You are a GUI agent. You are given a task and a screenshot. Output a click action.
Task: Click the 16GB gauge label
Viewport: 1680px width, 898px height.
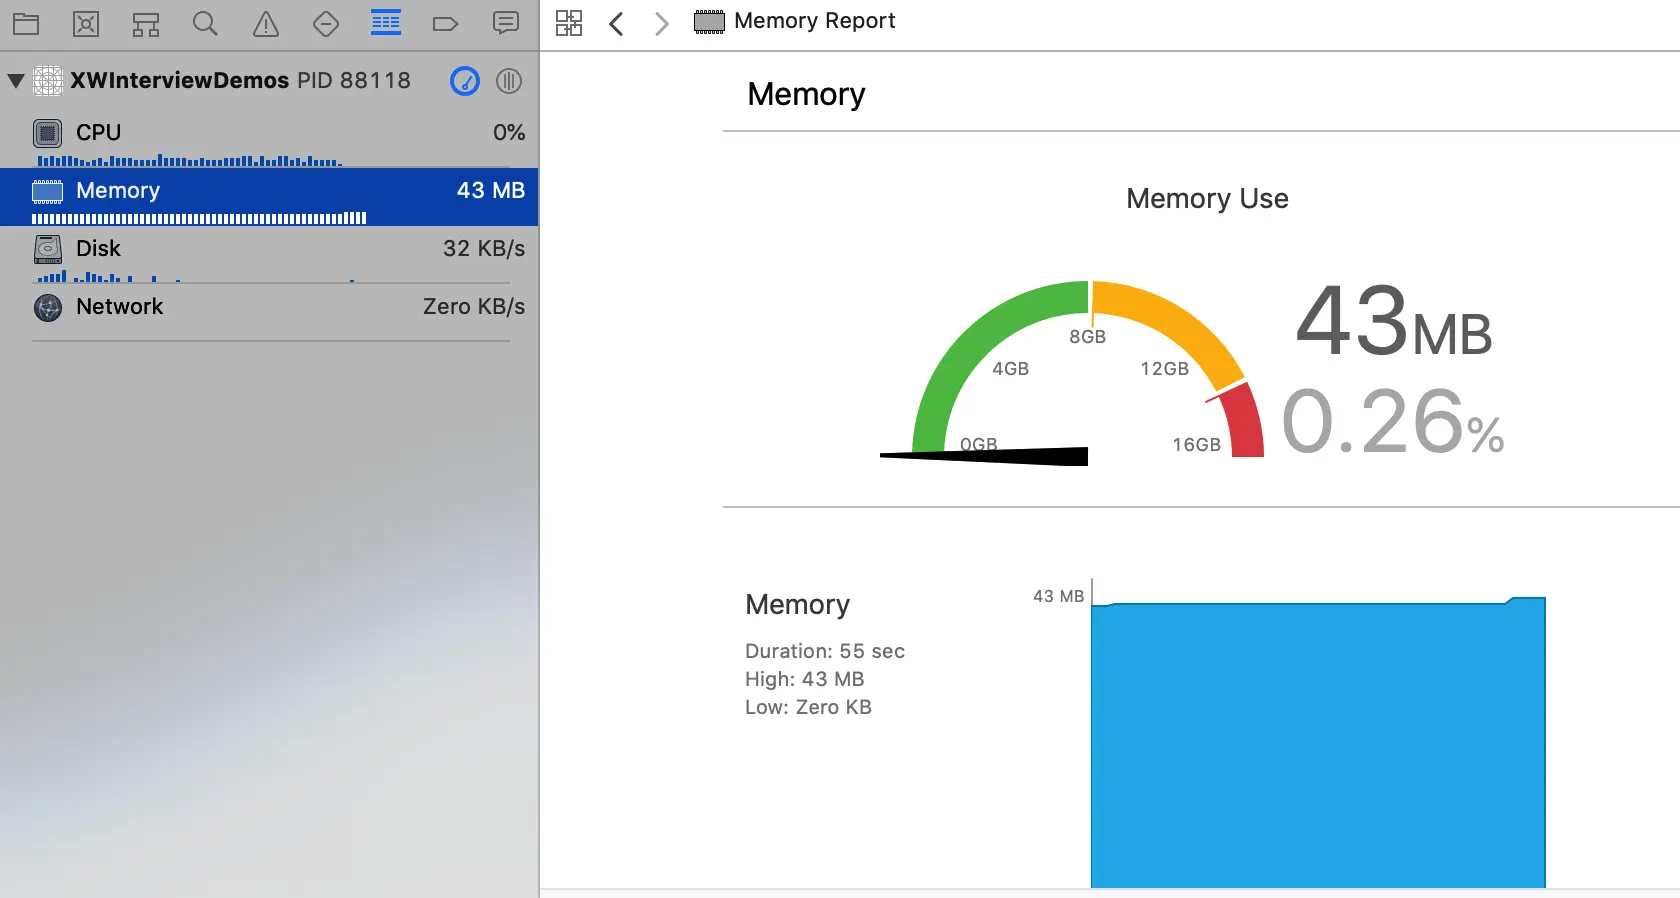1197,445
